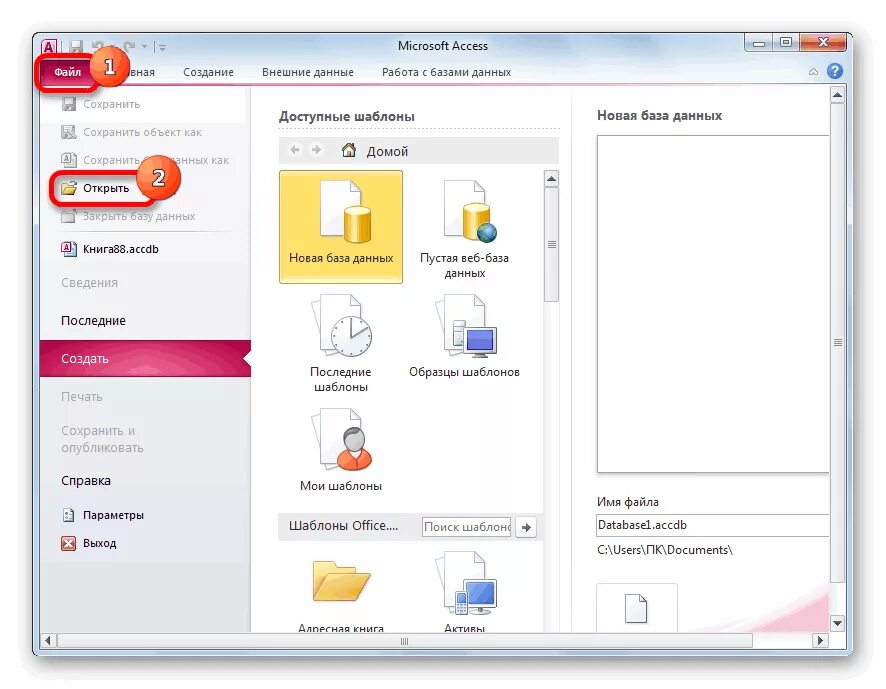Go forward in template navigation
This screenshot has width=886, height=689.
pos(316,150)
